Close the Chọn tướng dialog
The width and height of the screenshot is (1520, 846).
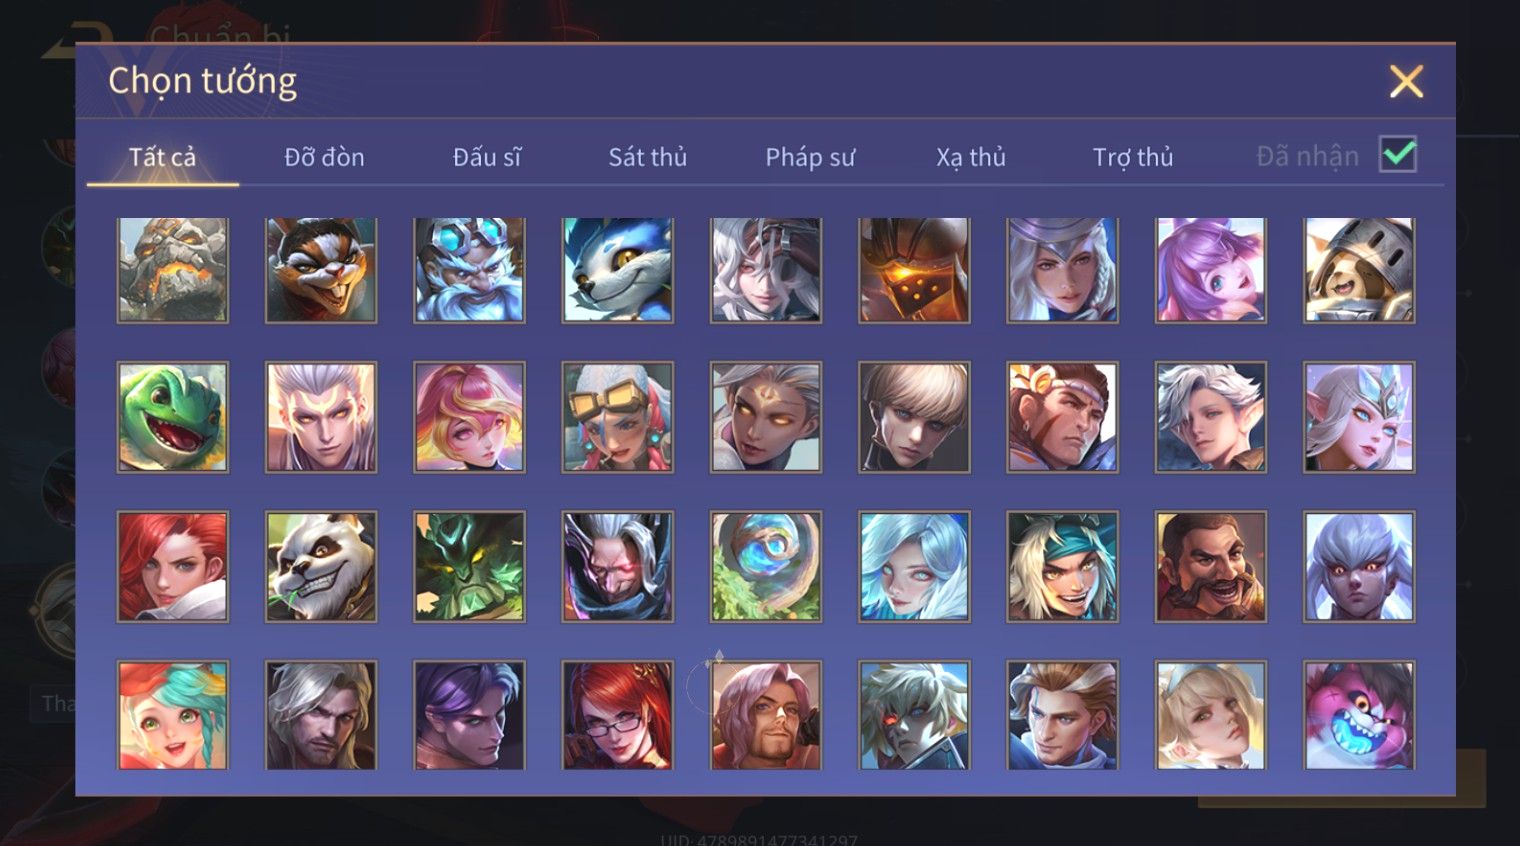[1406, 81]
